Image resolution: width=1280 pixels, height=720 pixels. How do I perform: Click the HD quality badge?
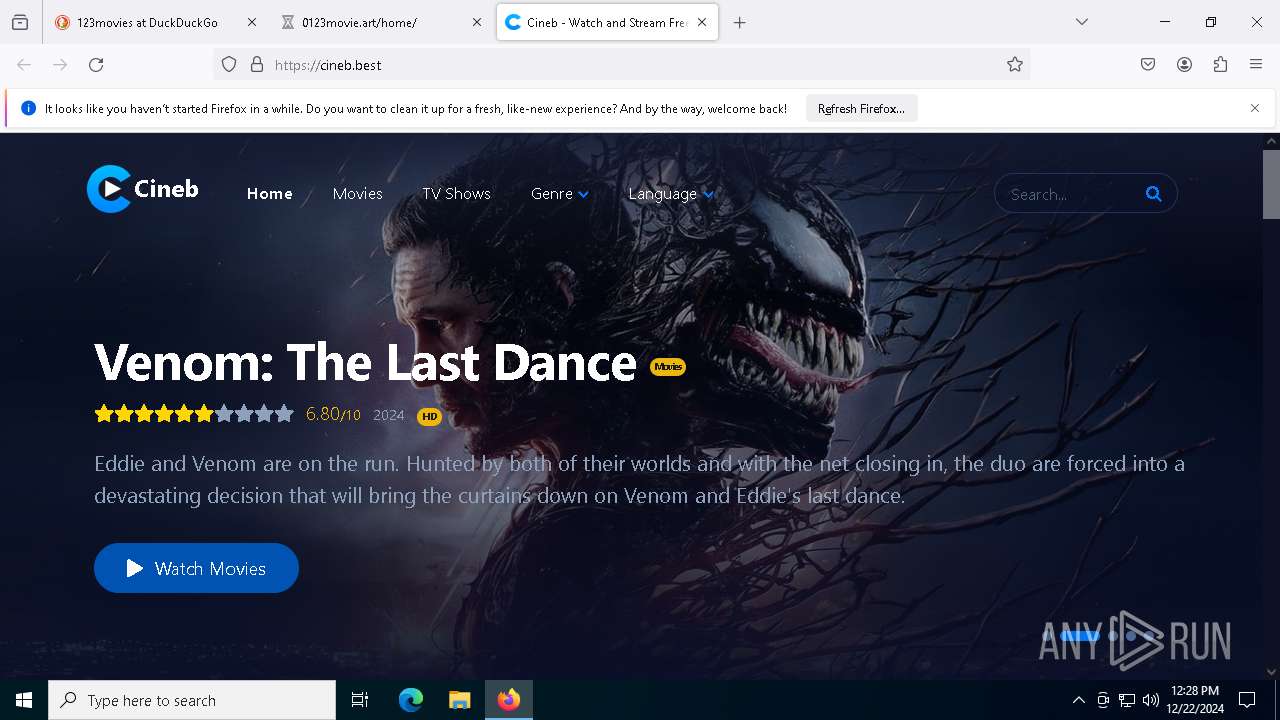pos(429,416)
